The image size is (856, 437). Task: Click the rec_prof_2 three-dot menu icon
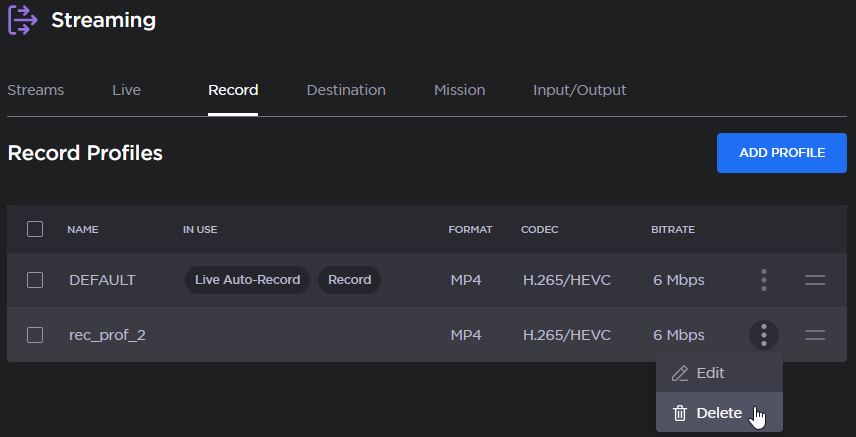[763, 335]
